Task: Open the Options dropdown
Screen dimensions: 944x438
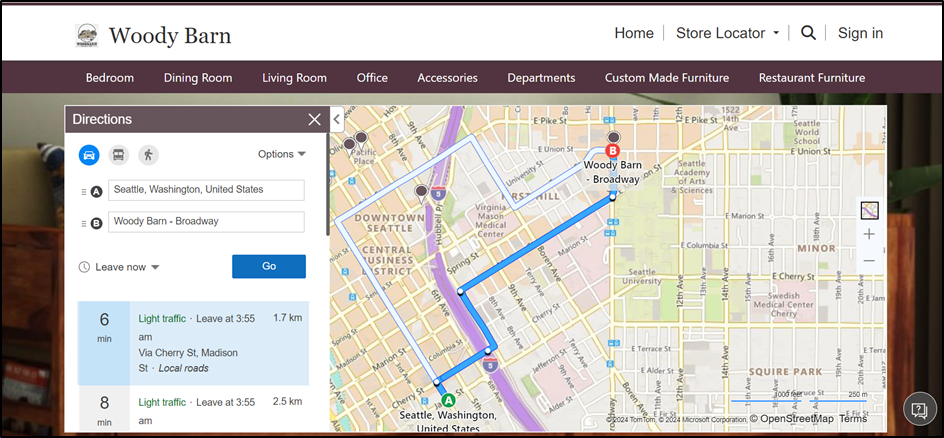Action: (282, 154)
